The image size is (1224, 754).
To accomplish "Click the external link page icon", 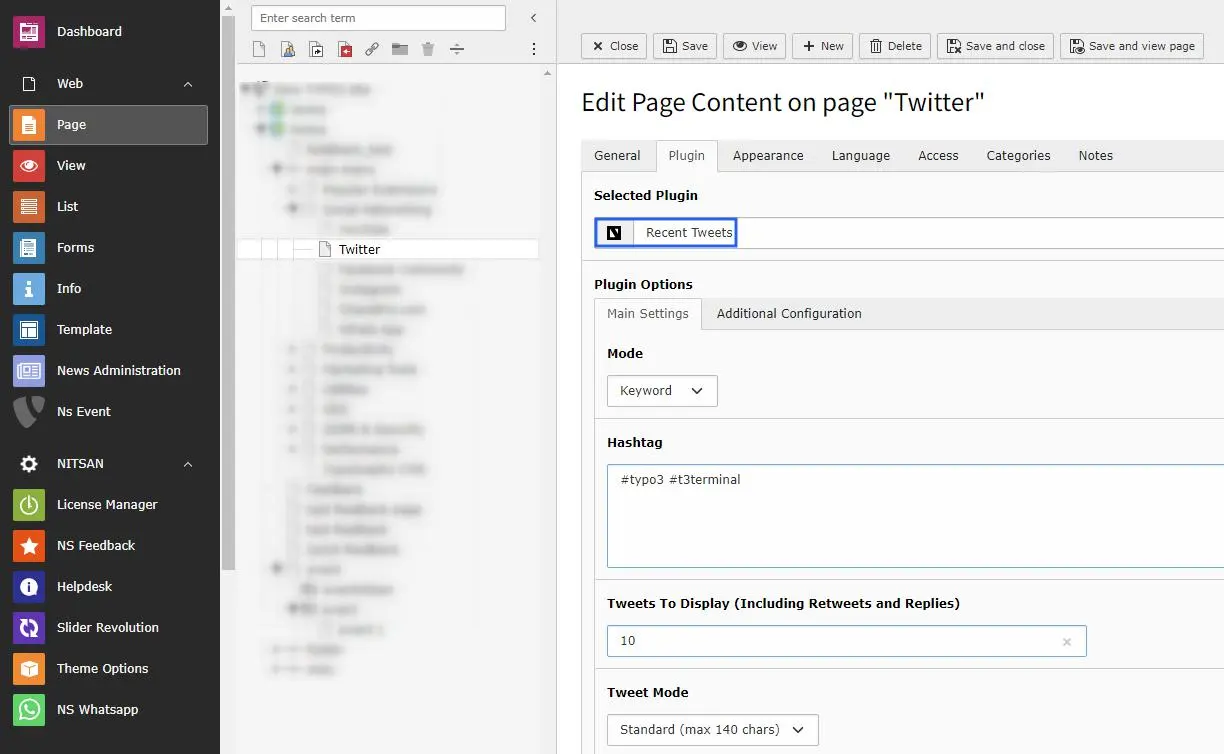I will point(372,49).
